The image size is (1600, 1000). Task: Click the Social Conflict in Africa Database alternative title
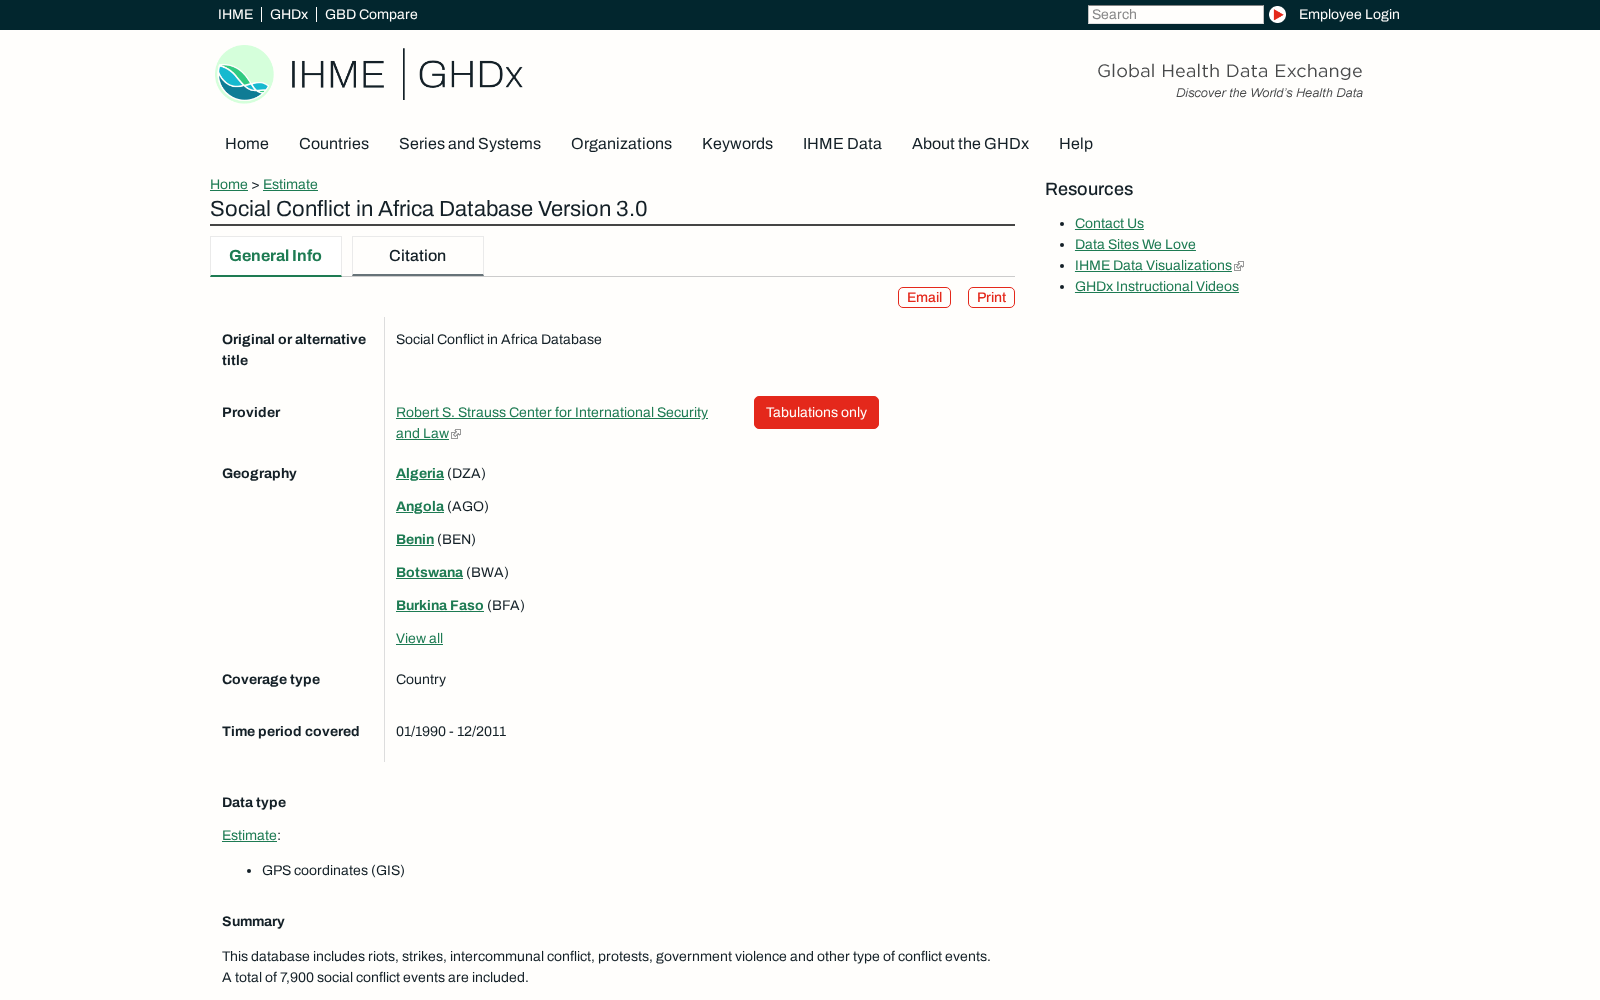pyautogui.click(x=499, y=339)
